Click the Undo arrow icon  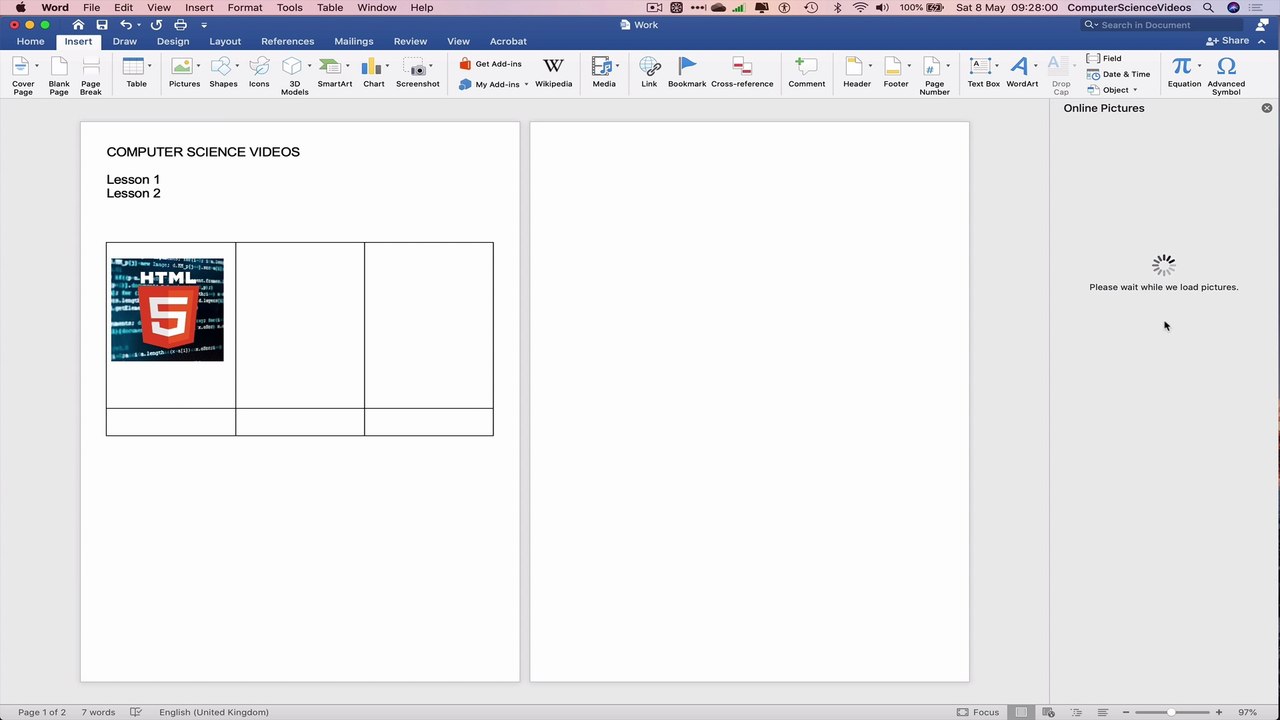pos(126,24)
